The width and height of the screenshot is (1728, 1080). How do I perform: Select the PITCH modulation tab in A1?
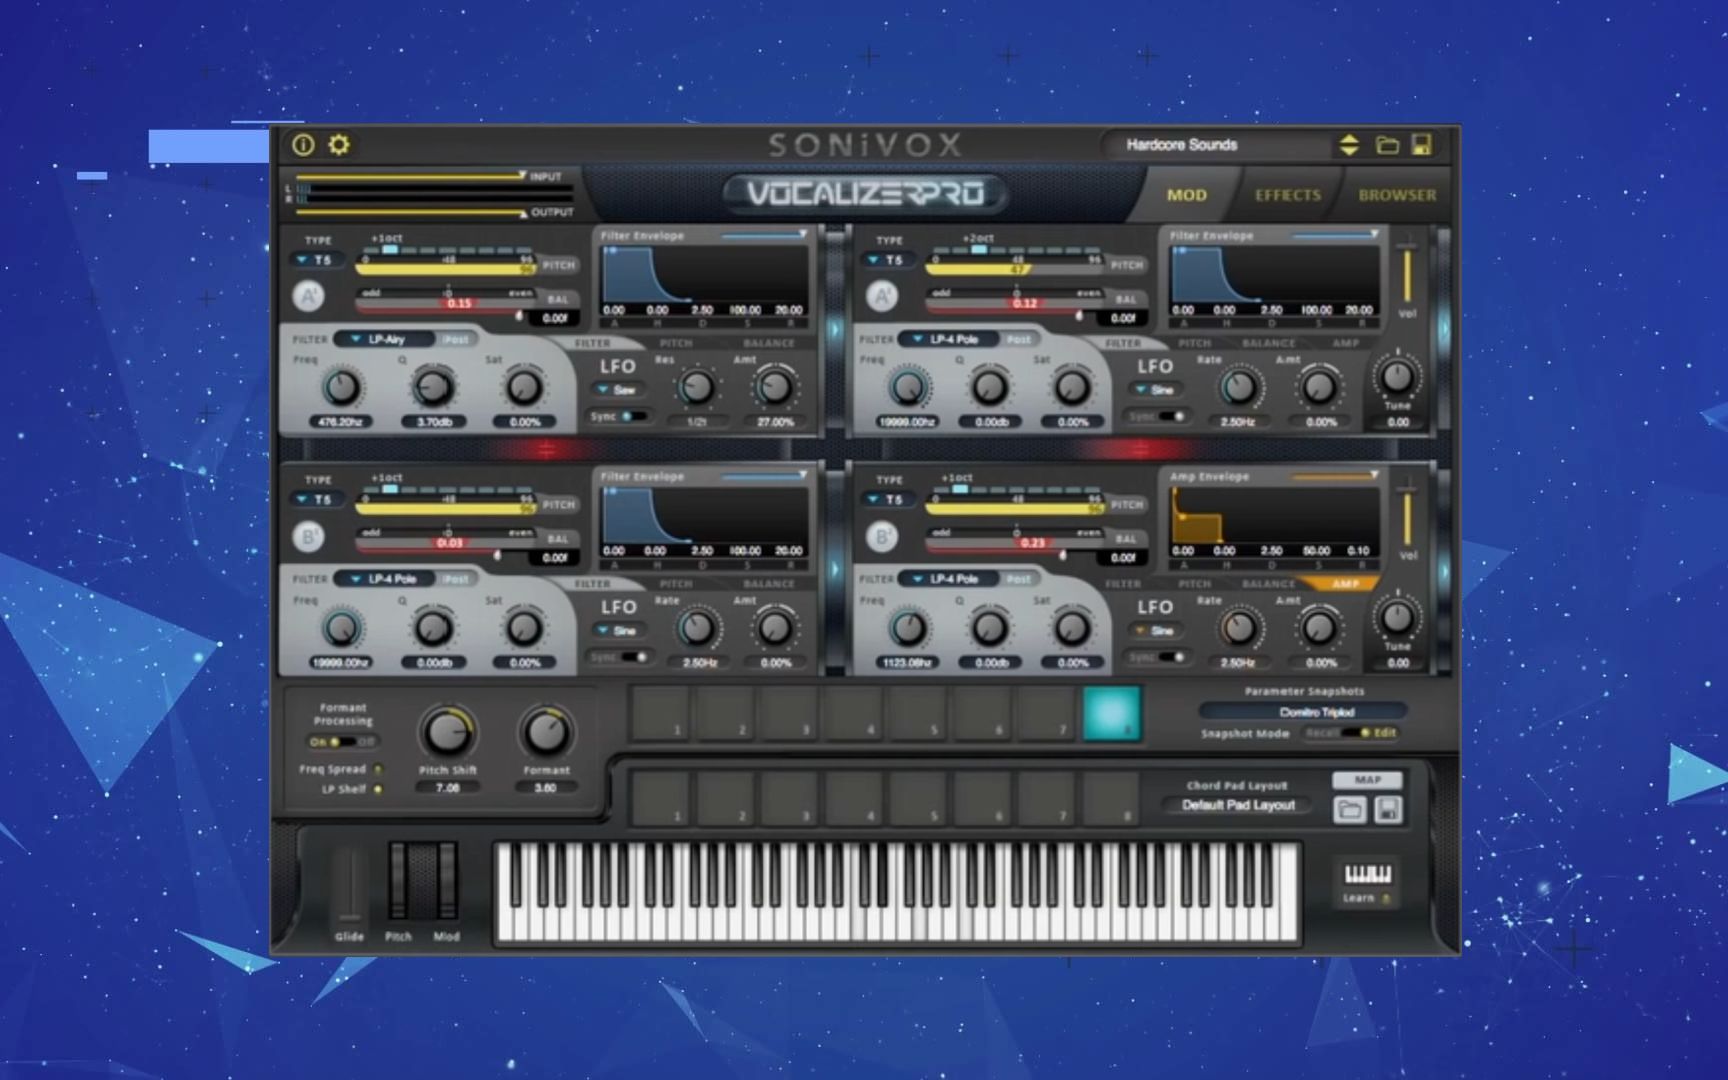pyautogui.click(x=676, y=343)
